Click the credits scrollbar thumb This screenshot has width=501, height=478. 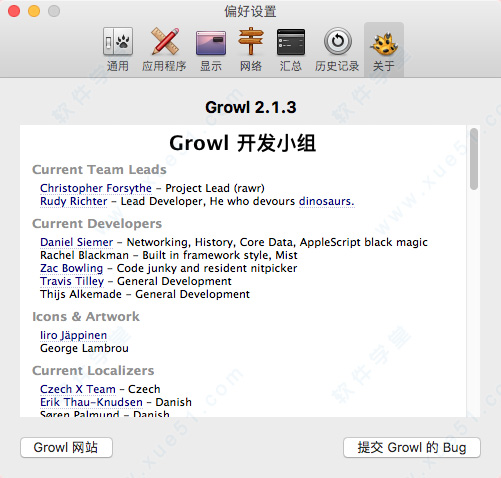(474, 159)
